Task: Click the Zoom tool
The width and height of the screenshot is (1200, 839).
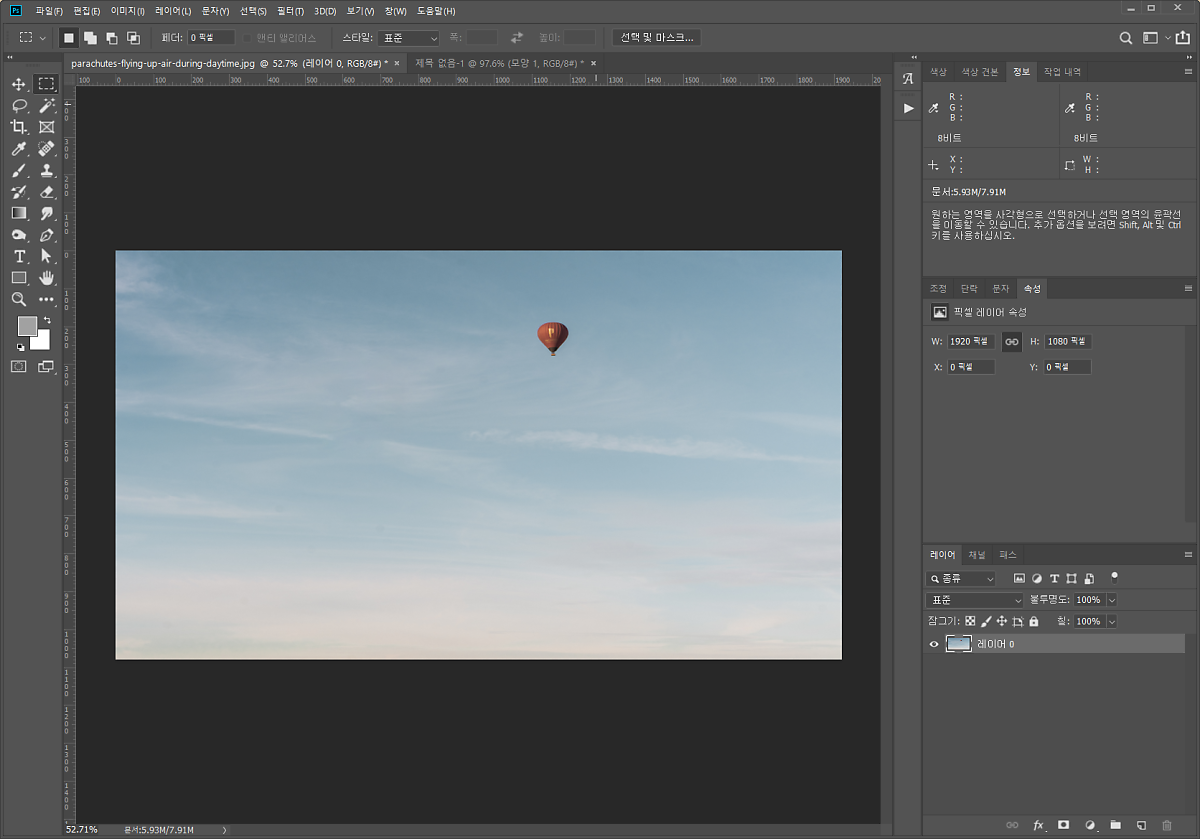Action: click(x=19, y=299)
